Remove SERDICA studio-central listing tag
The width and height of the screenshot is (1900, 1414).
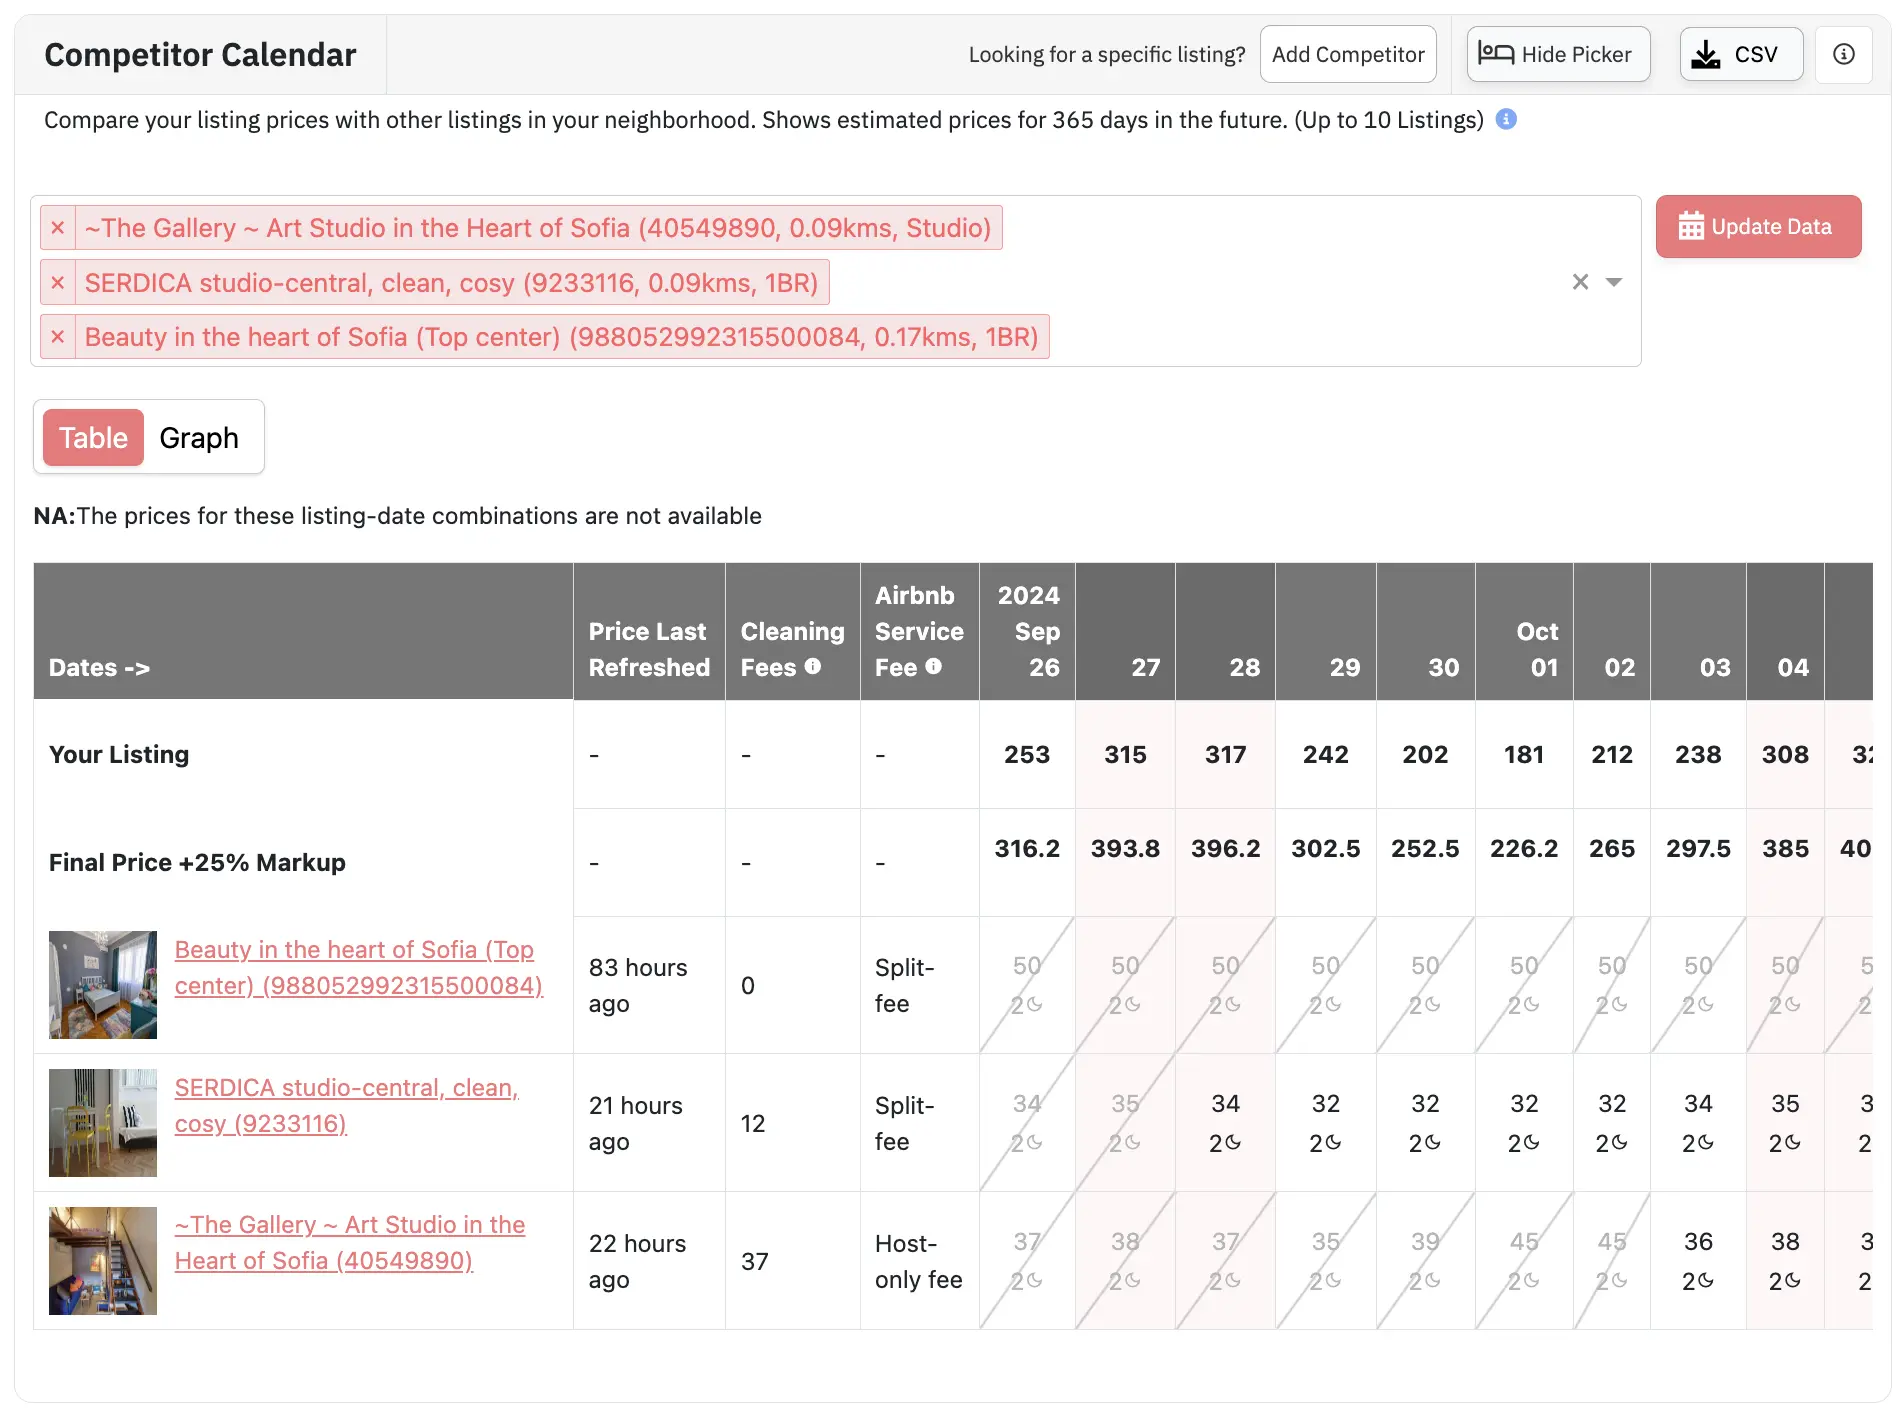pyautogui.click(x=58, y=283)
